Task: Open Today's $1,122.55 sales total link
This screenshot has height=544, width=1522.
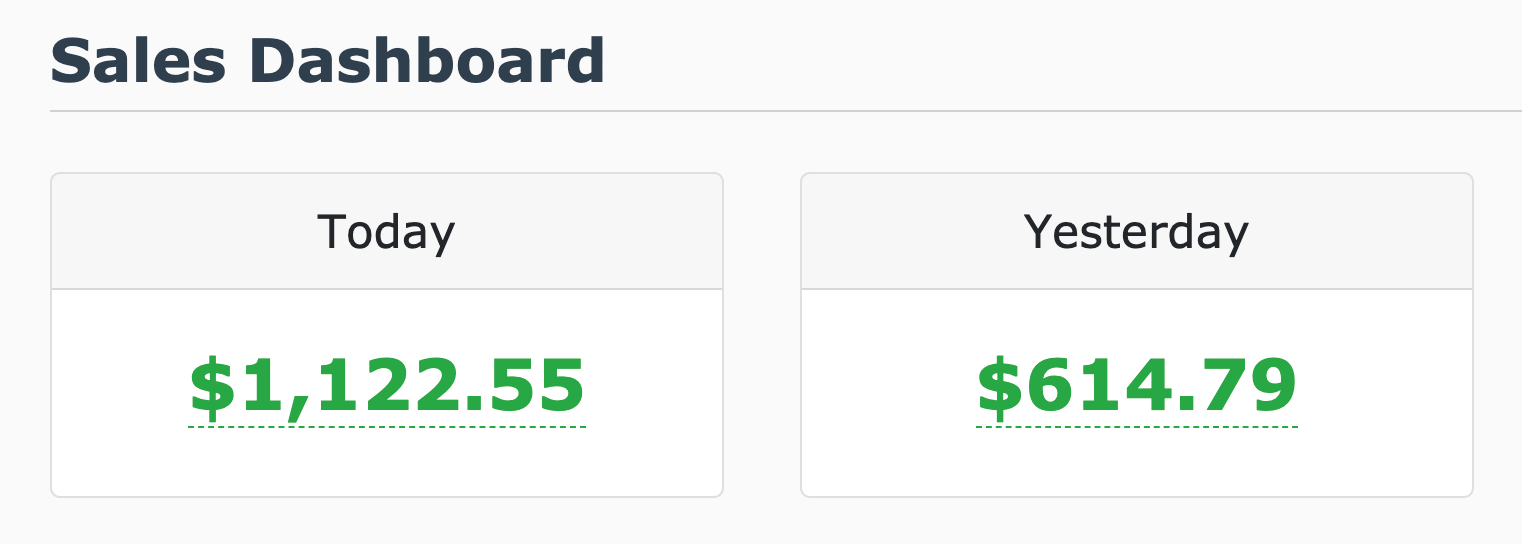Action: (386, 386)
